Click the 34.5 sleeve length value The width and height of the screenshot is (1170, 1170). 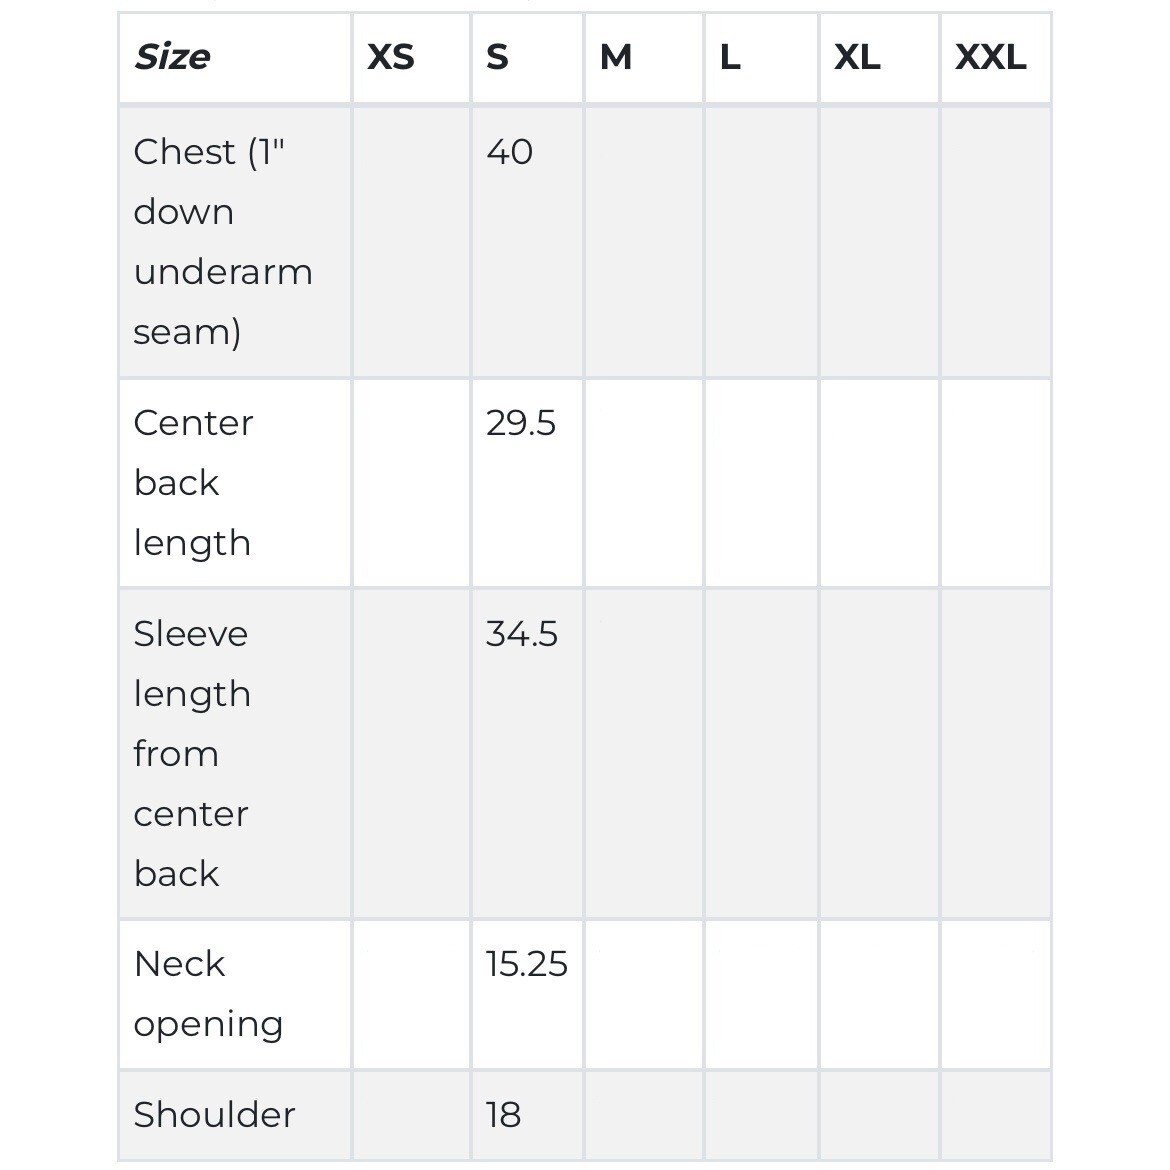pyautogui.click(x=521, y=634)
